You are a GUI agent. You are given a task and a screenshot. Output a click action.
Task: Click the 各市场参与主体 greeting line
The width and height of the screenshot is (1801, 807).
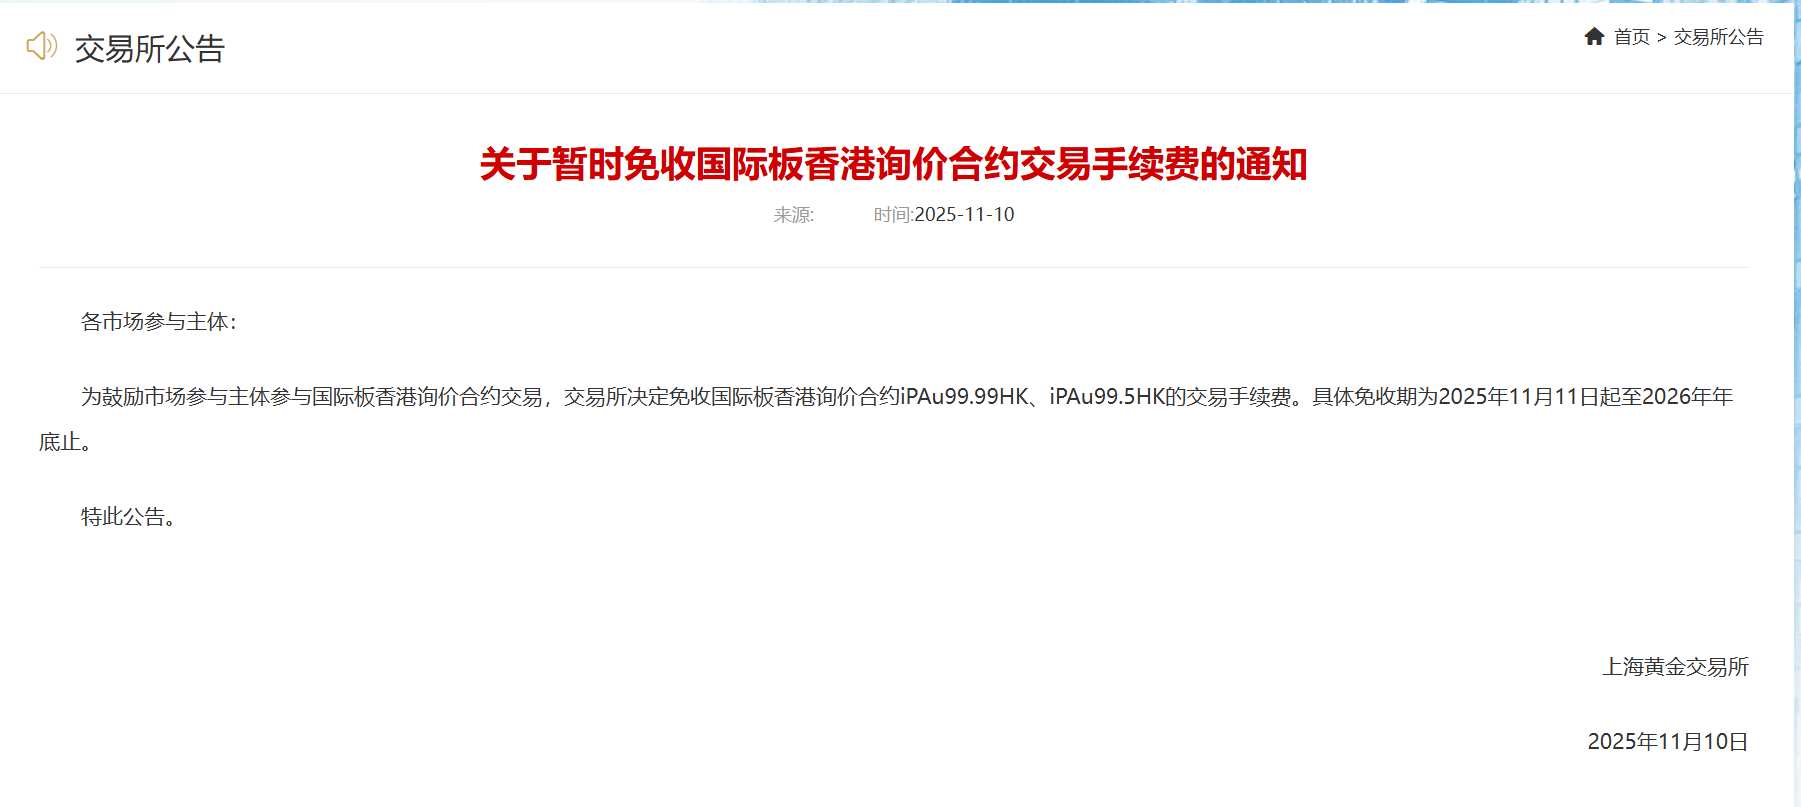coord(159,322)
